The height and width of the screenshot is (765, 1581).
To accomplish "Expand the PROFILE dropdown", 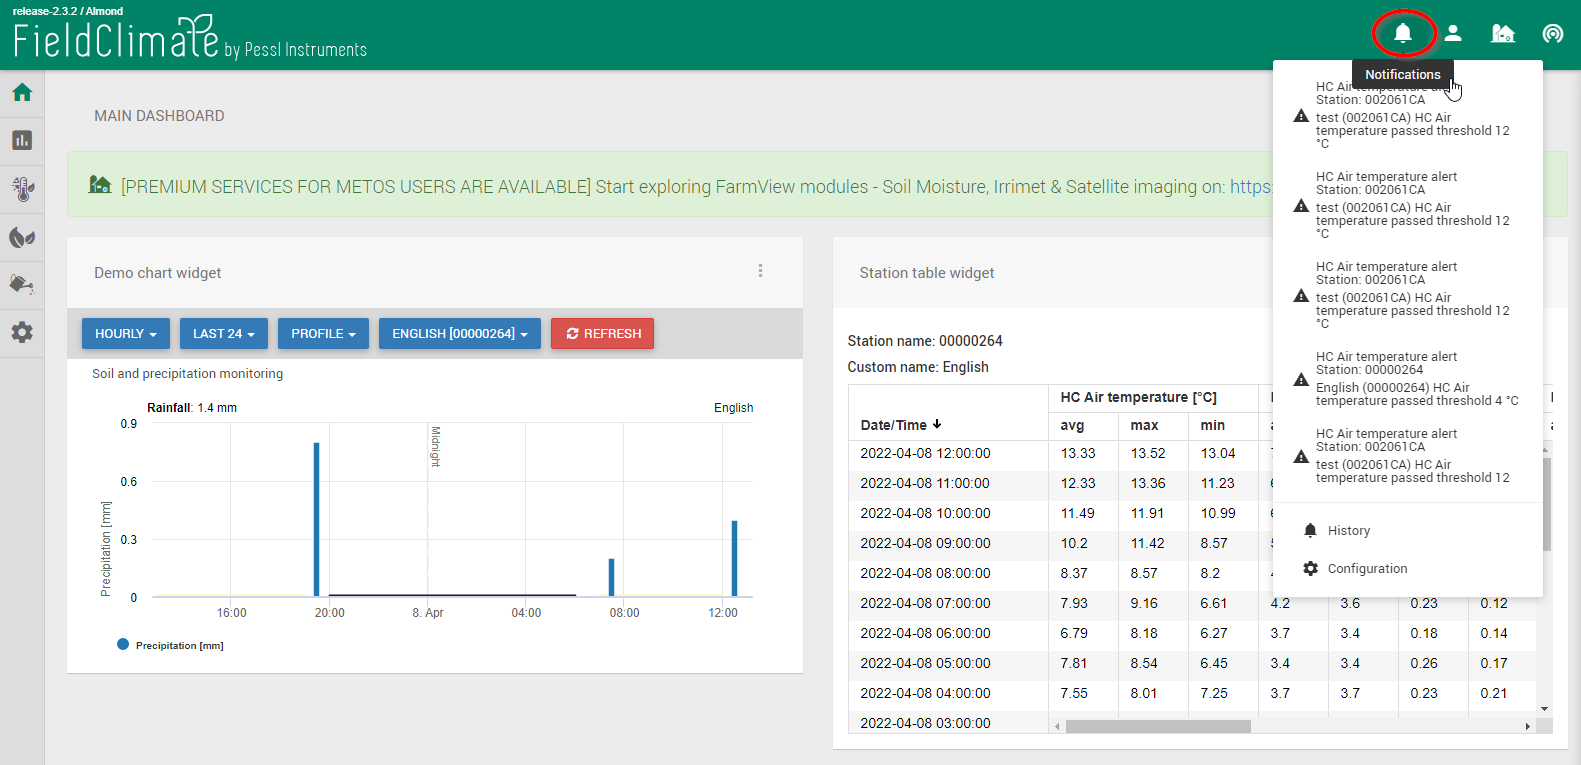I will pyautogui.click(x=323, y=334).
